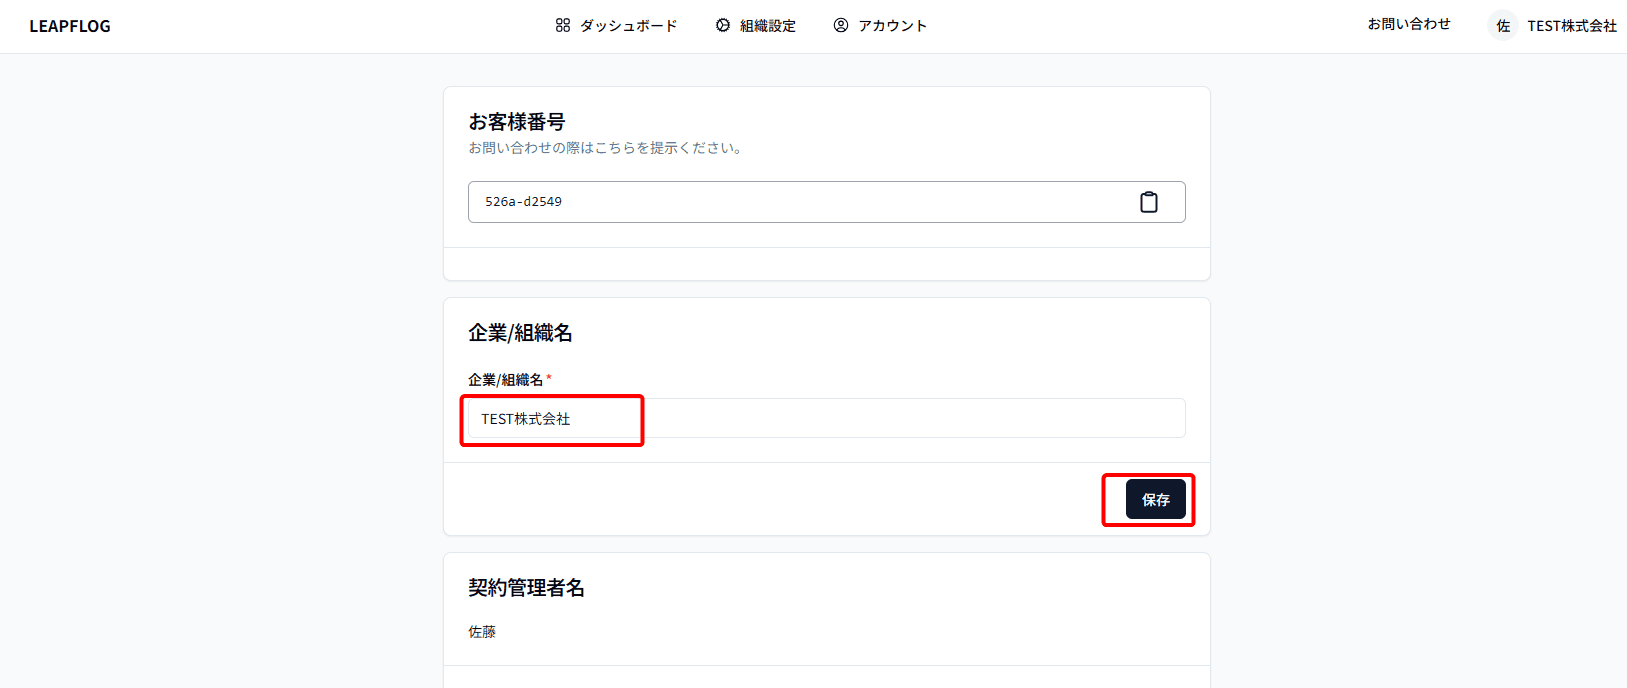Click the お問い合わせの際はこちらを提示ください text

point(605,148)
